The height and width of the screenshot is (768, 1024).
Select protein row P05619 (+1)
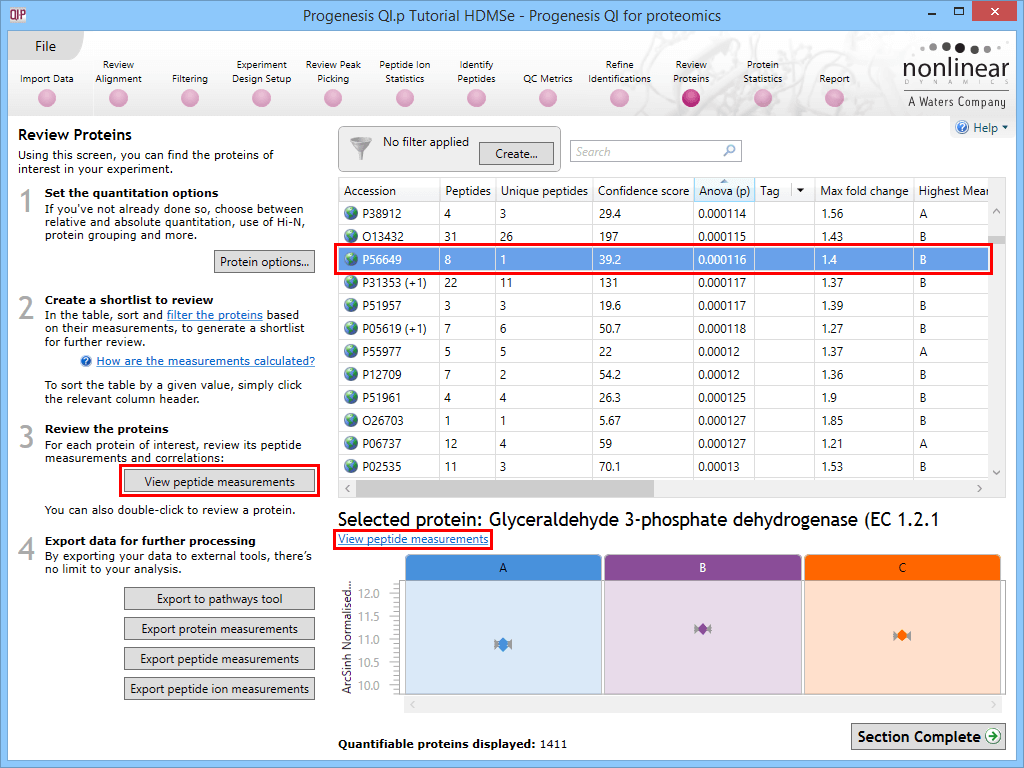tap(663, 328)
